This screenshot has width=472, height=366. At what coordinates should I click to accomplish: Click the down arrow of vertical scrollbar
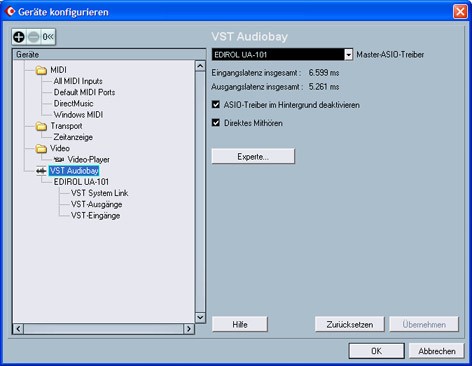coord(200,318)
